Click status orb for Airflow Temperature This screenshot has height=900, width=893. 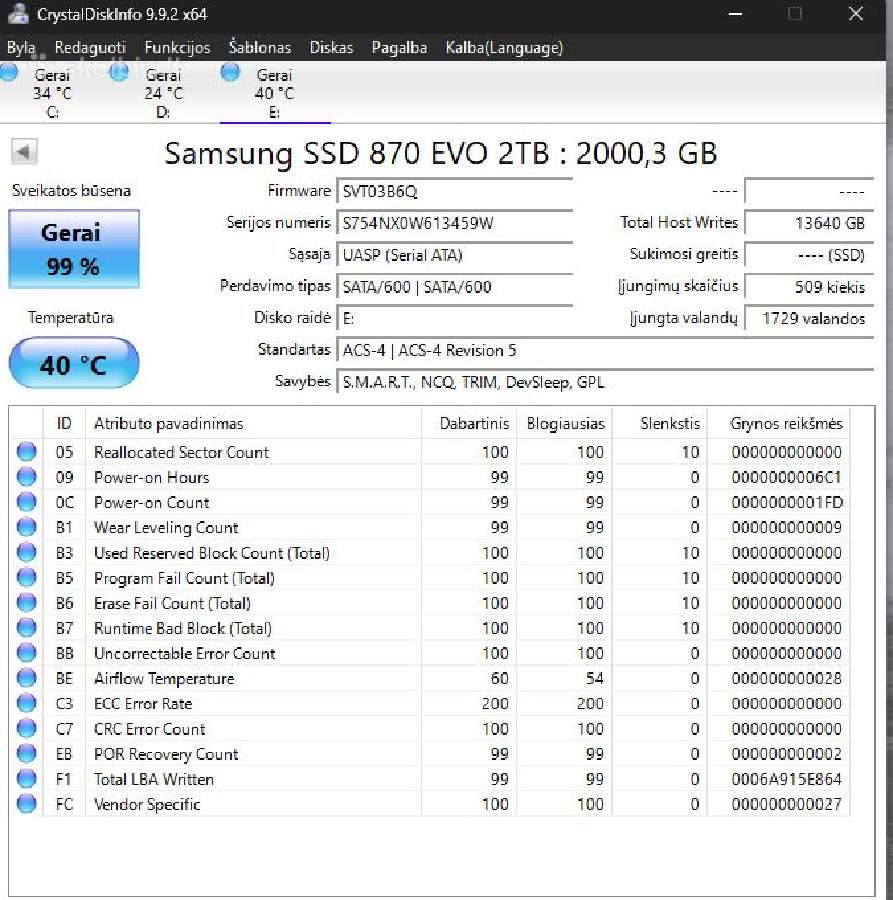pyautogui.click(x=26, y=678)
